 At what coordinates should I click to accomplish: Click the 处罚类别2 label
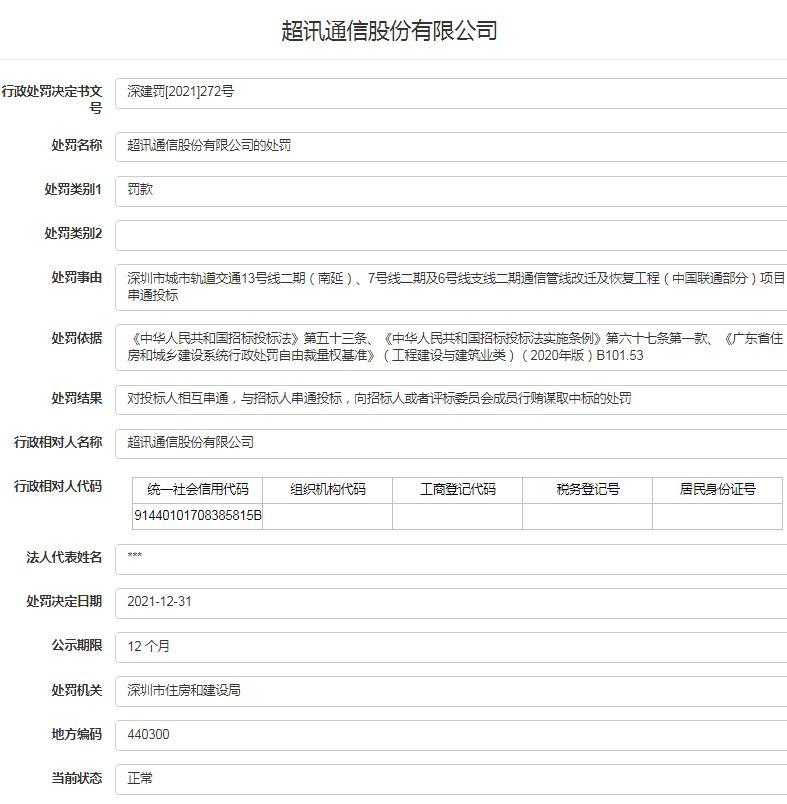point(73,234)
